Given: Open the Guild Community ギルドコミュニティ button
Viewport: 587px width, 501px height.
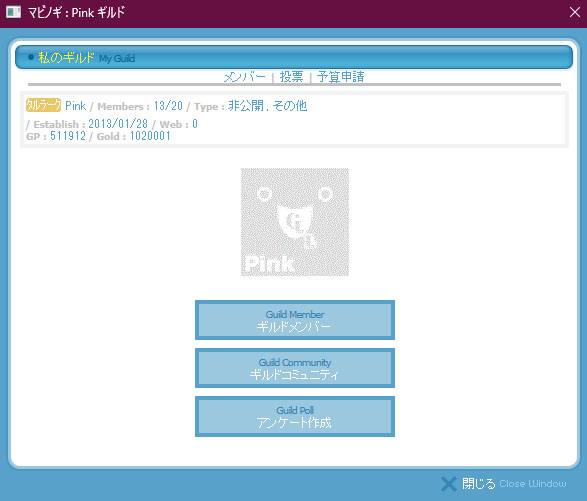Looking at the screenshot, I should click(x=295, y=368).
